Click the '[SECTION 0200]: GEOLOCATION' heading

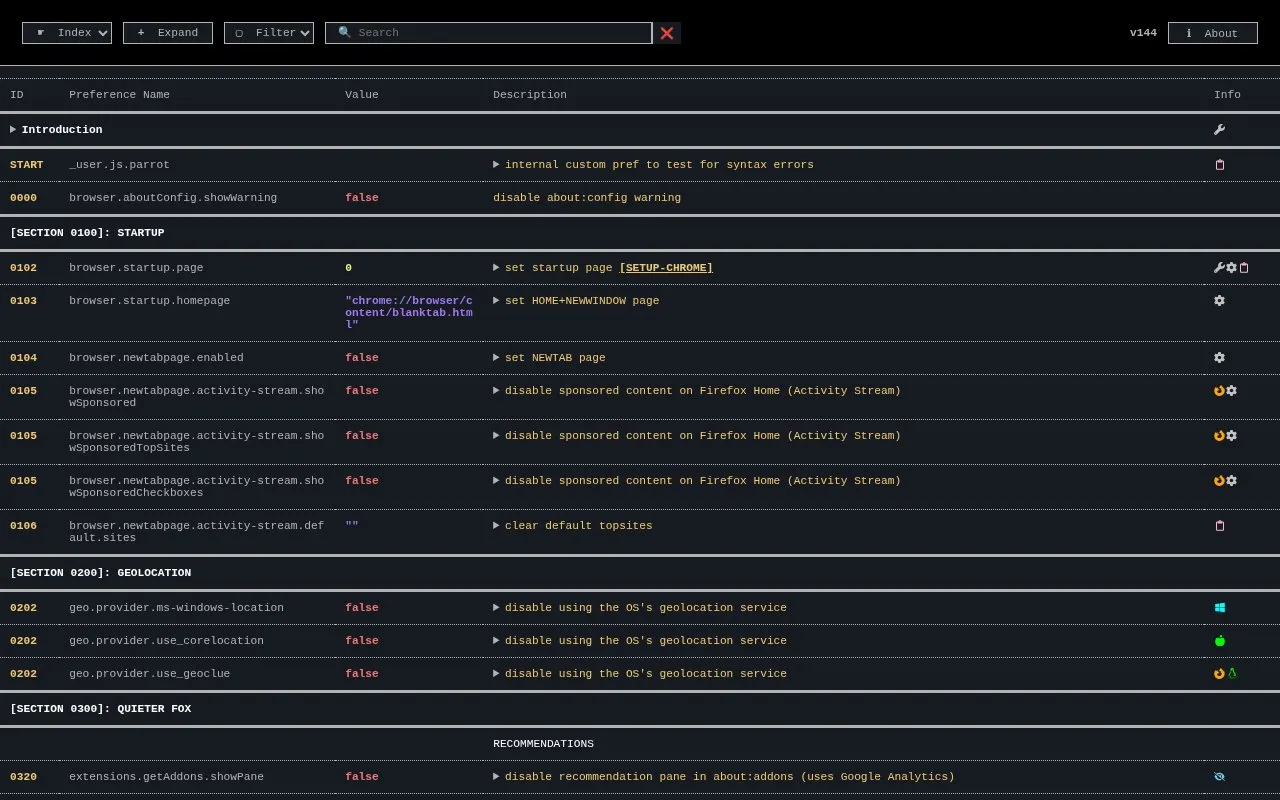tap(100, 573)
